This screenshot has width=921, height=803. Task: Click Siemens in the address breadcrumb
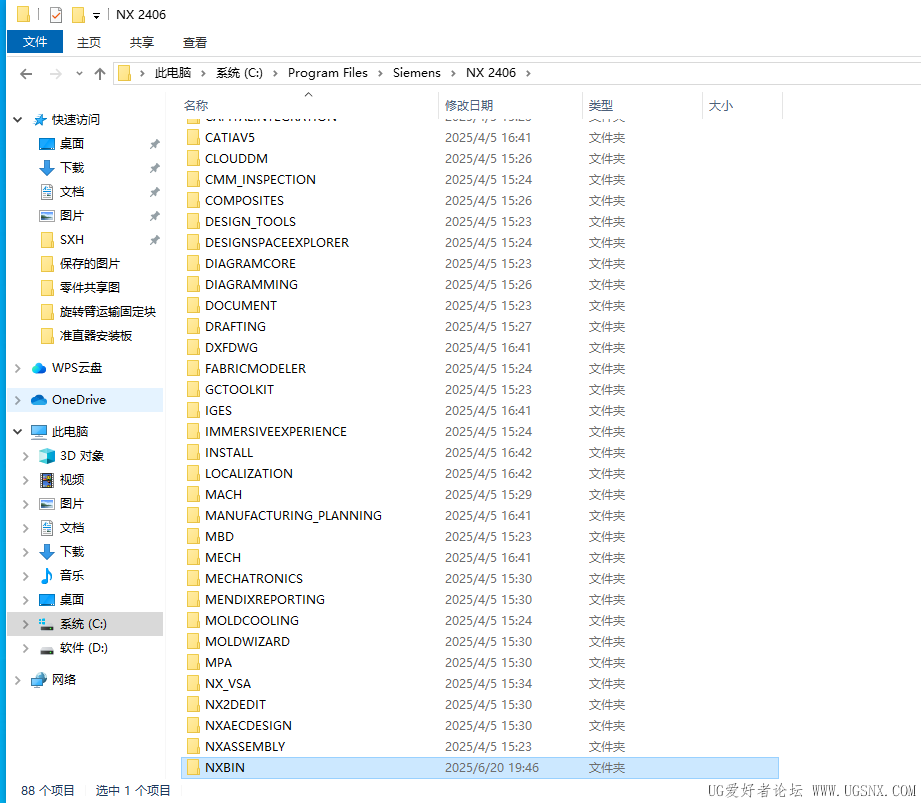point(416,73)
